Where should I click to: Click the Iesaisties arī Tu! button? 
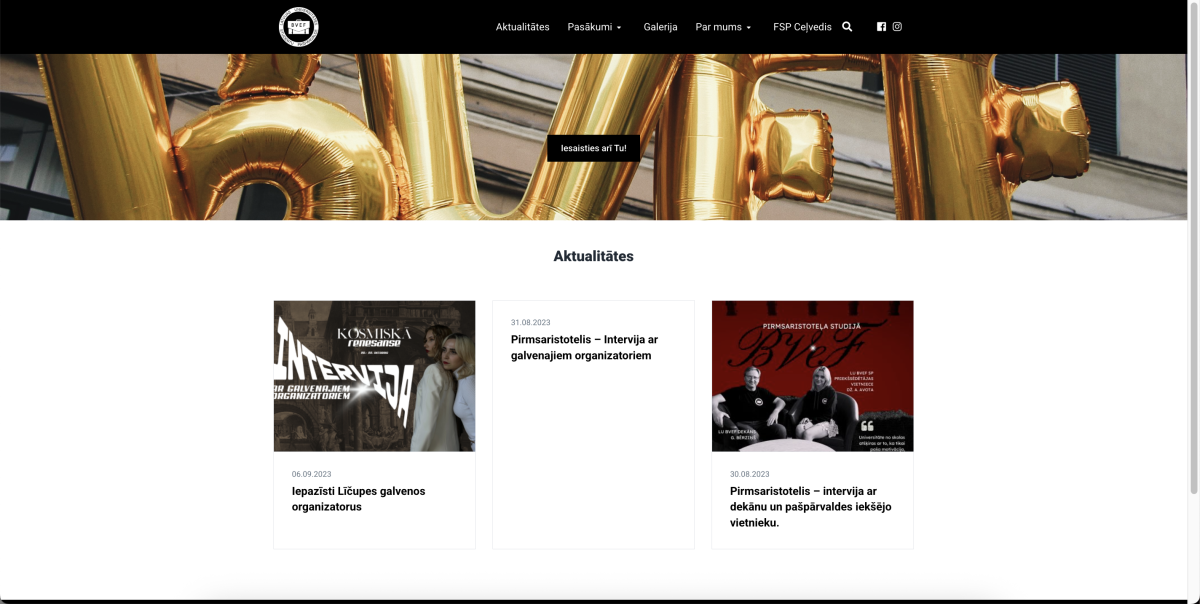594,148
